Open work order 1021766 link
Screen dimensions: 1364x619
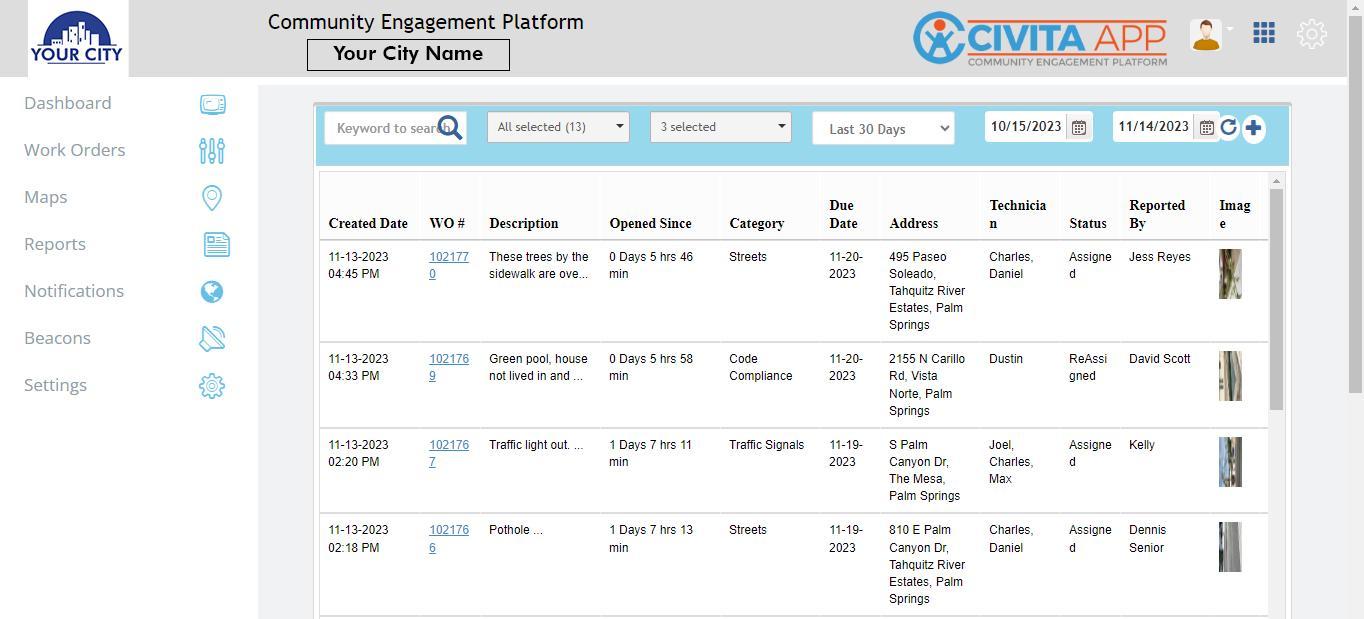pos(448,538)
